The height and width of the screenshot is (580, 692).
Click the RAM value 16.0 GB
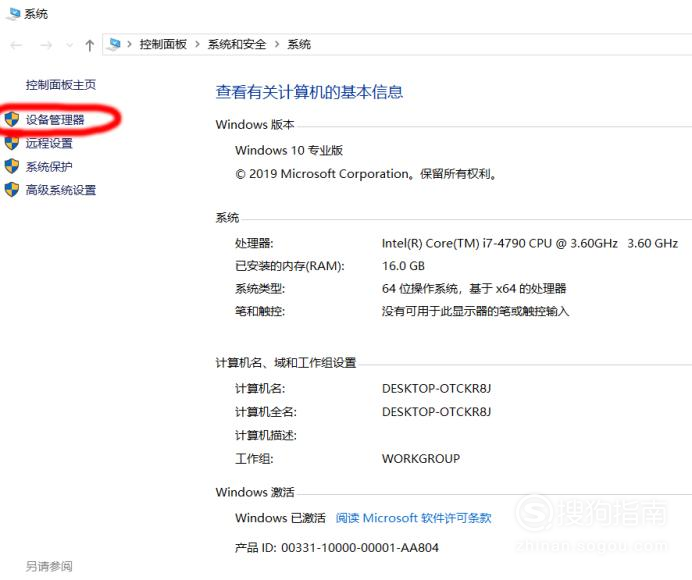click(403, 266)
